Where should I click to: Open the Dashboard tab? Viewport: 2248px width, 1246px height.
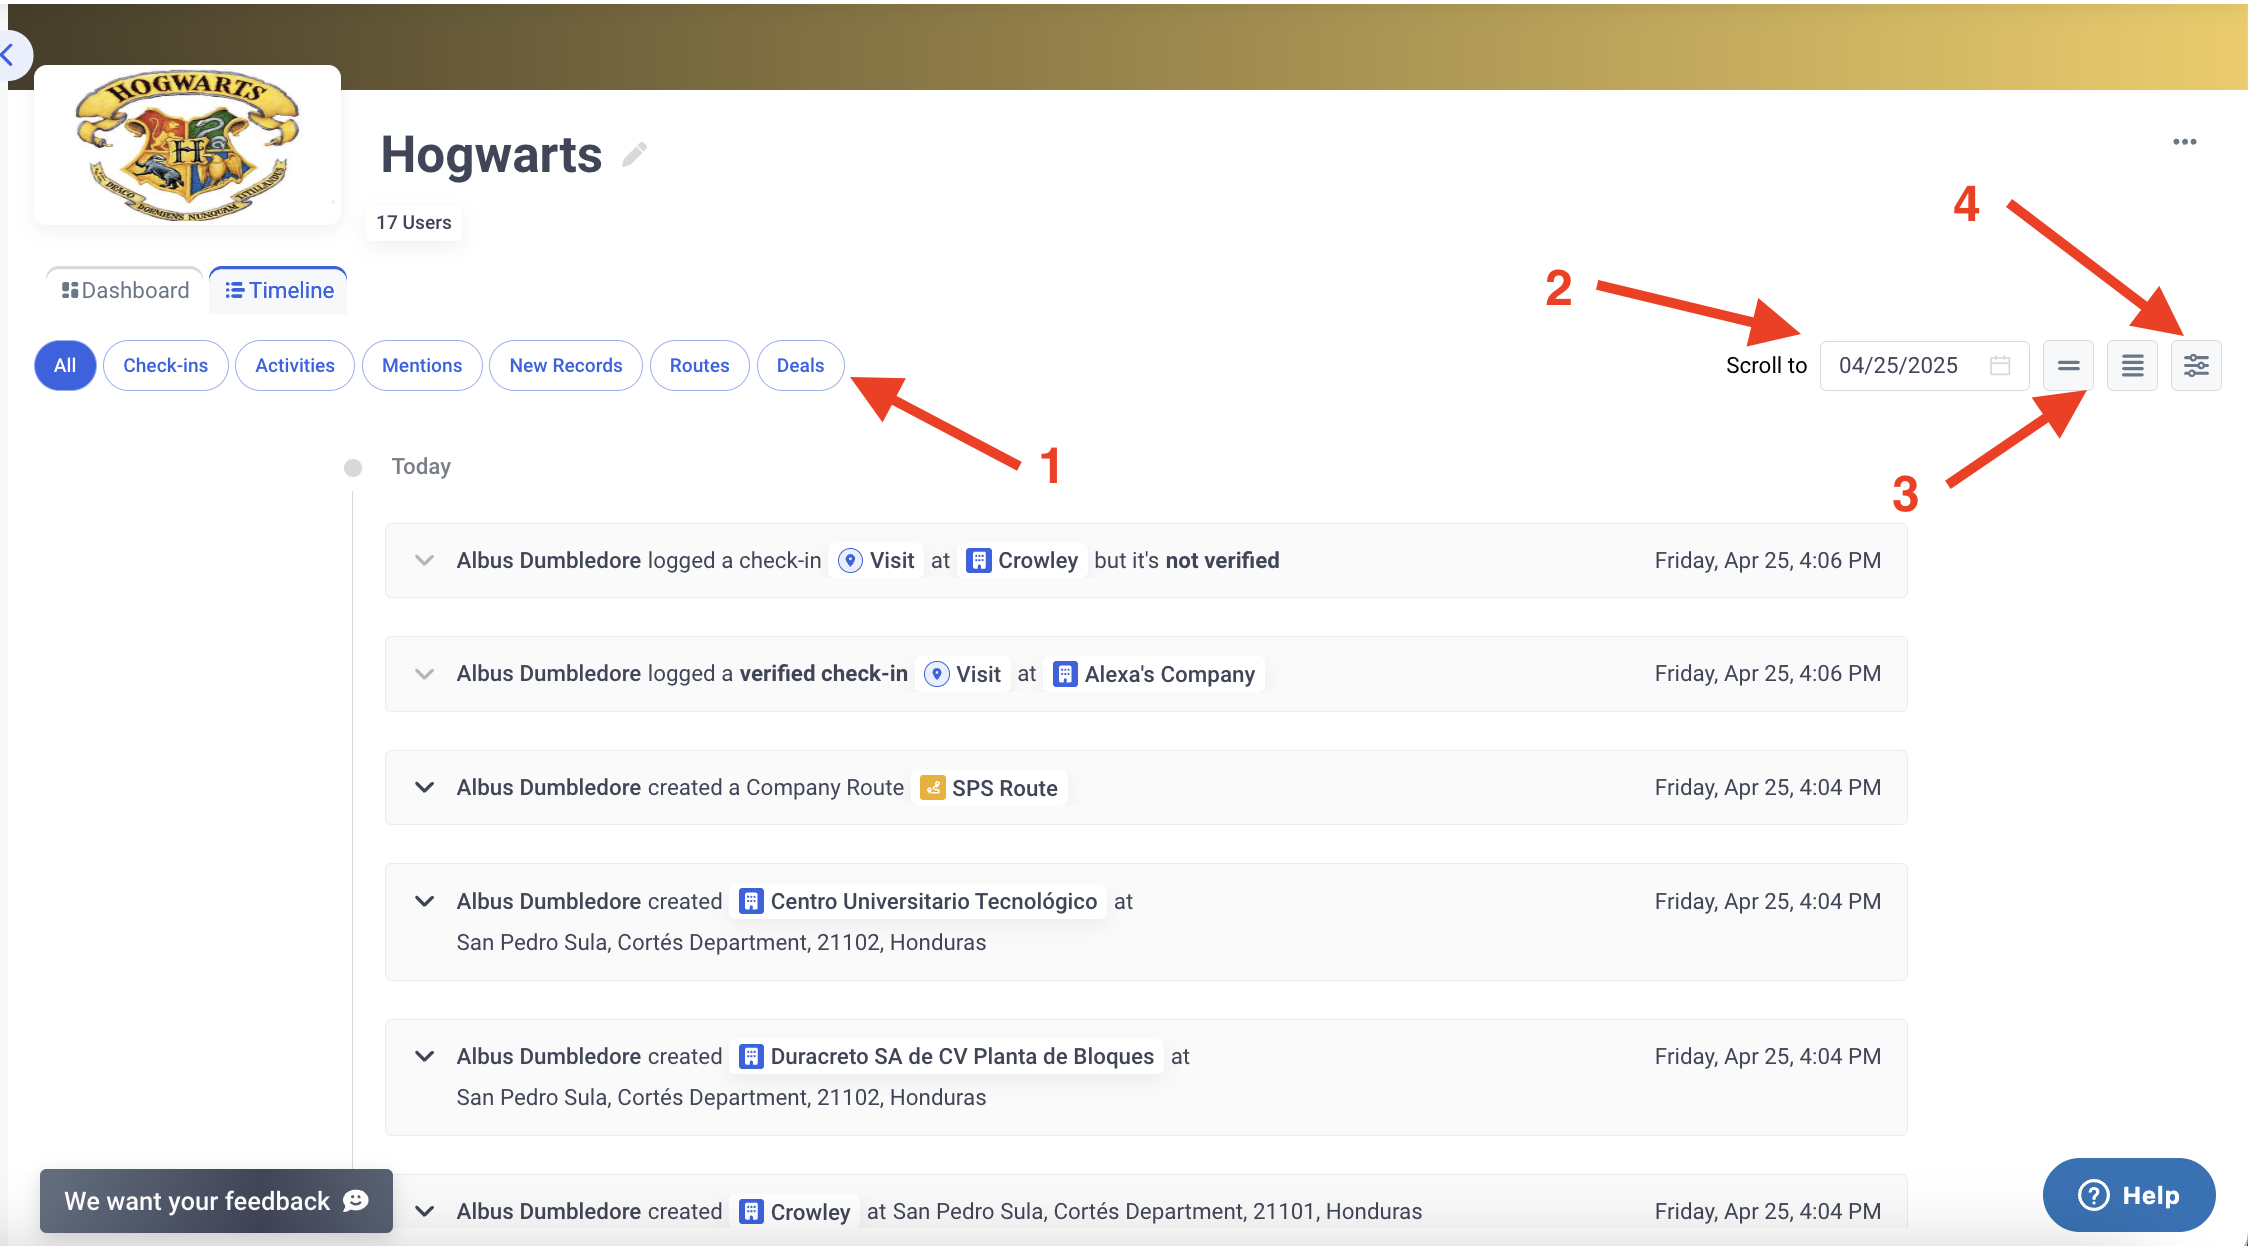click(125, 290)
